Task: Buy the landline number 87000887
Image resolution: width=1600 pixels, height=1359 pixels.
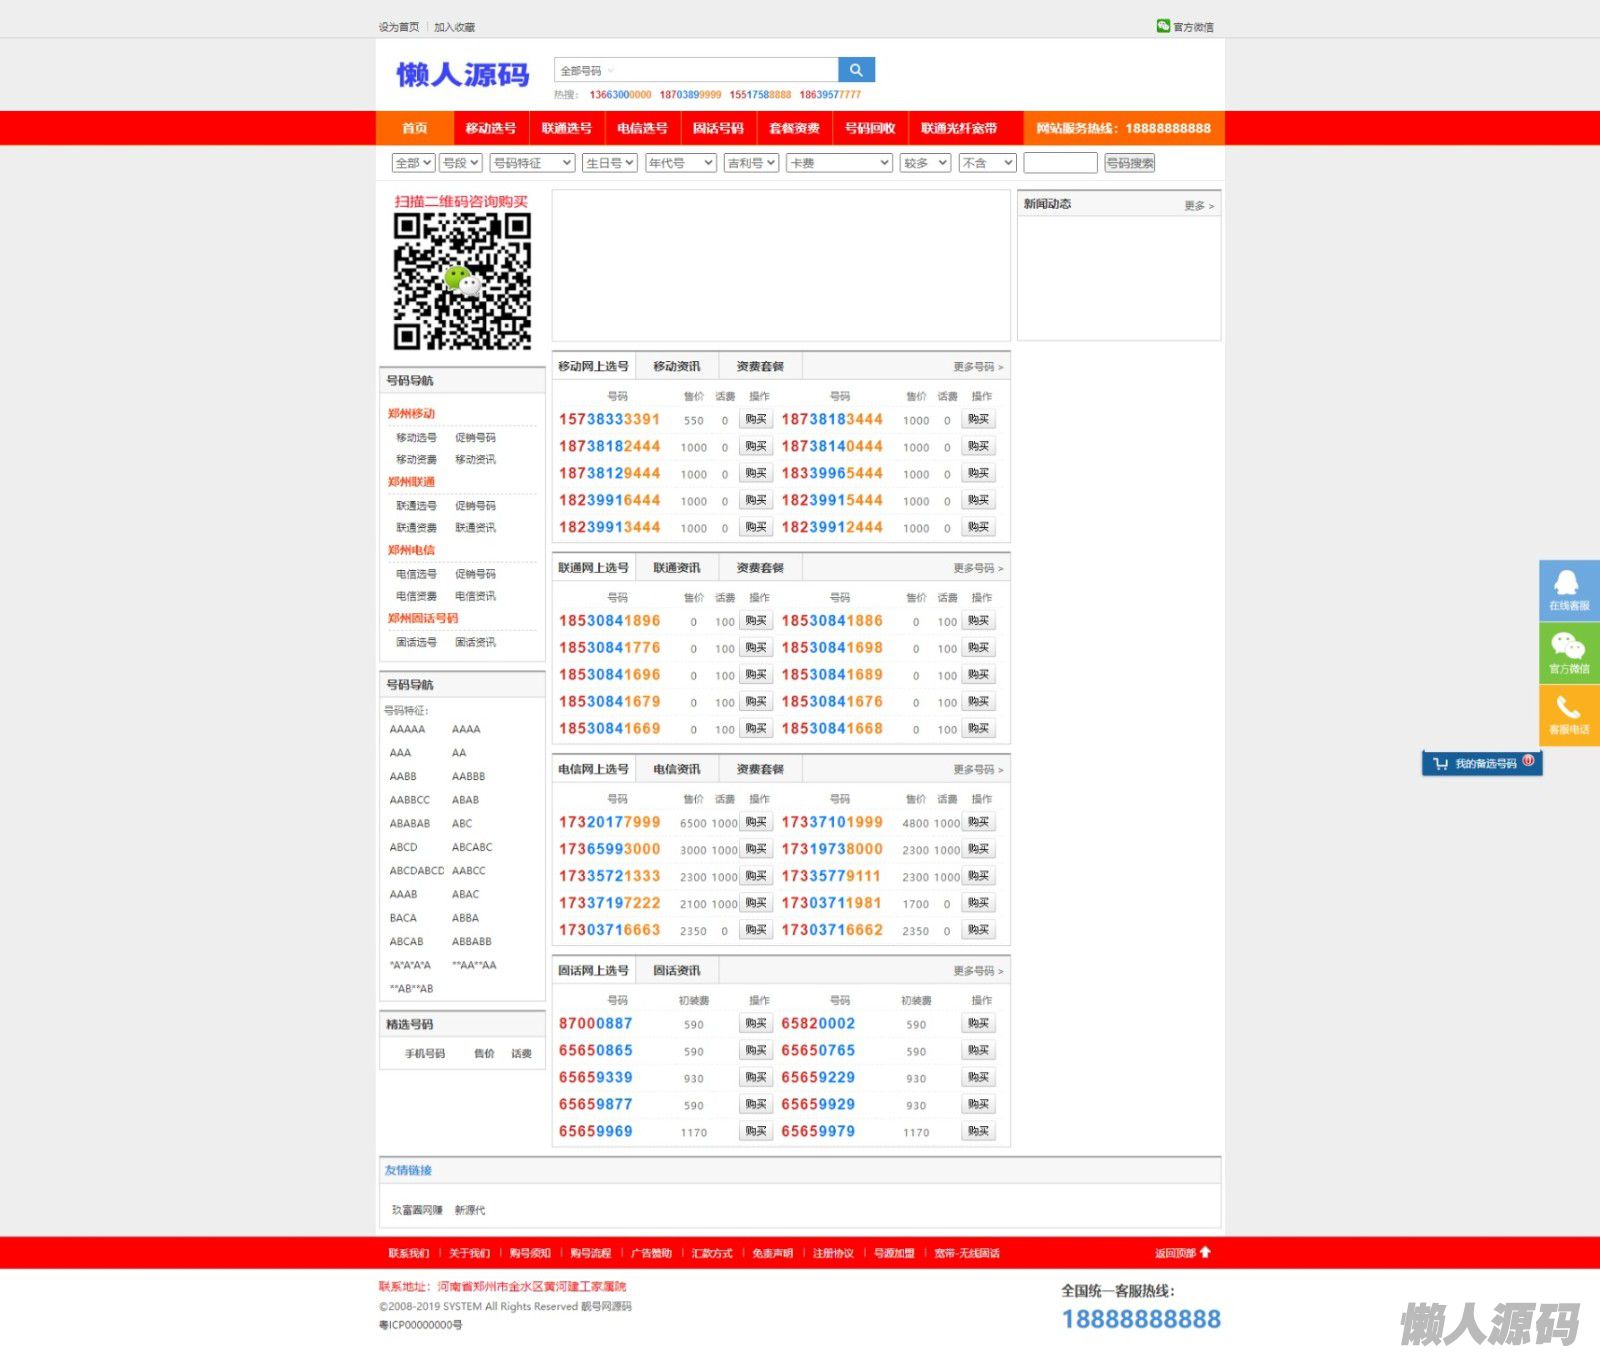Action: 756,1024
